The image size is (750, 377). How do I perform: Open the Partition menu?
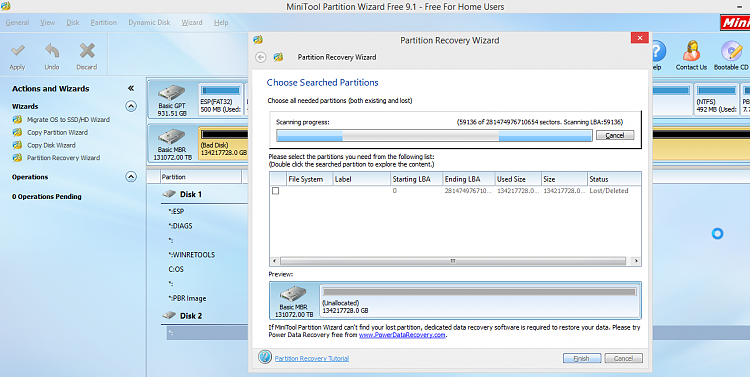tap(103, 22)
